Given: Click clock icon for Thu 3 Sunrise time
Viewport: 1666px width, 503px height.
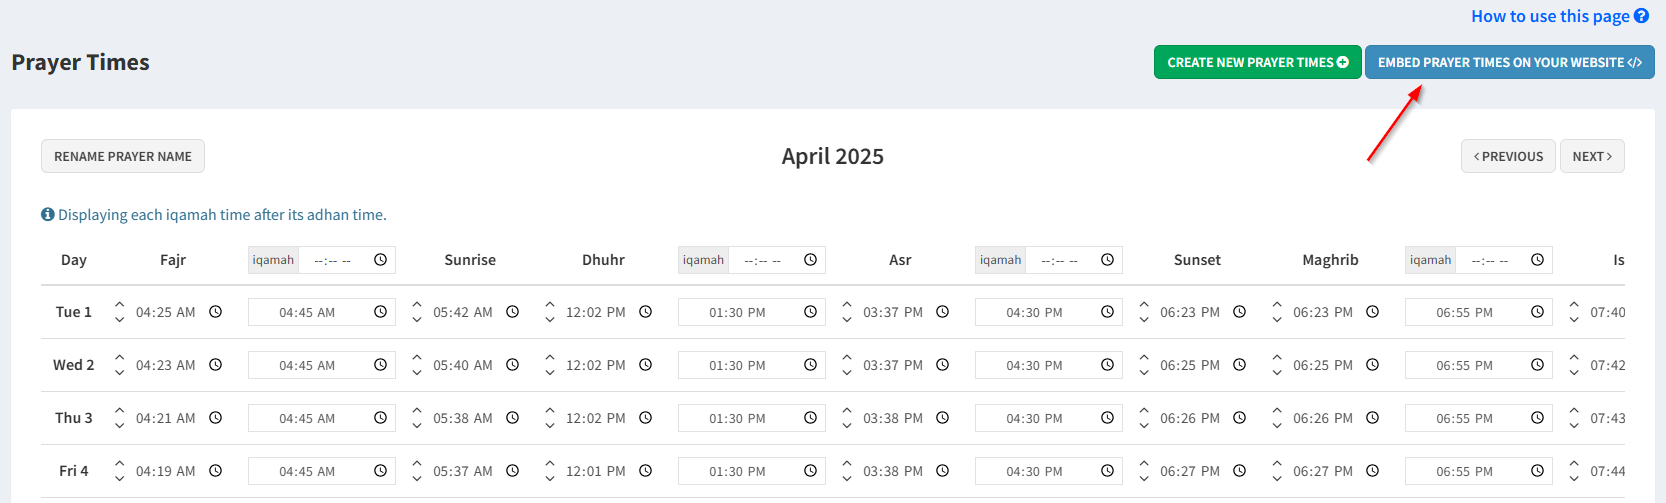Looking at the screenshot, I should [x=512, y=418].
